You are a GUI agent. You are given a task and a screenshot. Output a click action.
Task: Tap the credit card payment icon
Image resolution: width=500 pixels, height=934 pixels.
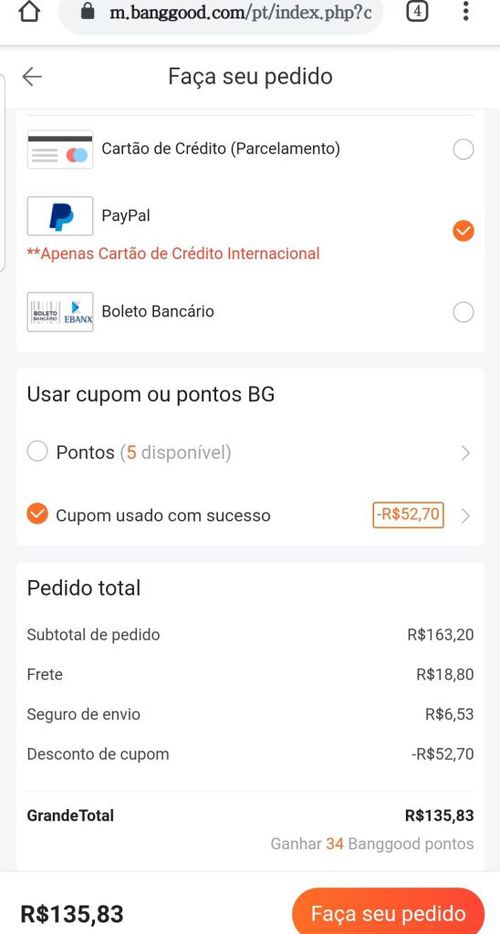tap(60, 150)
